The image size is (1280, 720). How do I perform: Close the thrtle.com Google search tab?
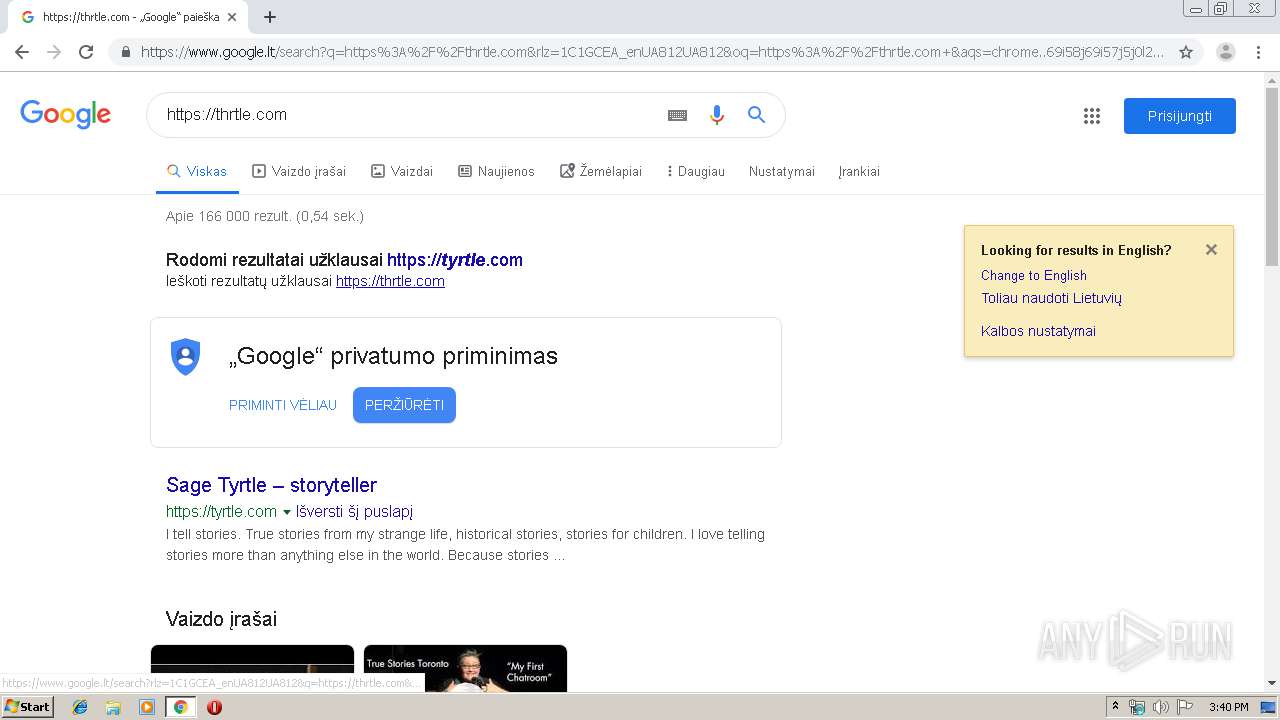[x=232, y=17]
